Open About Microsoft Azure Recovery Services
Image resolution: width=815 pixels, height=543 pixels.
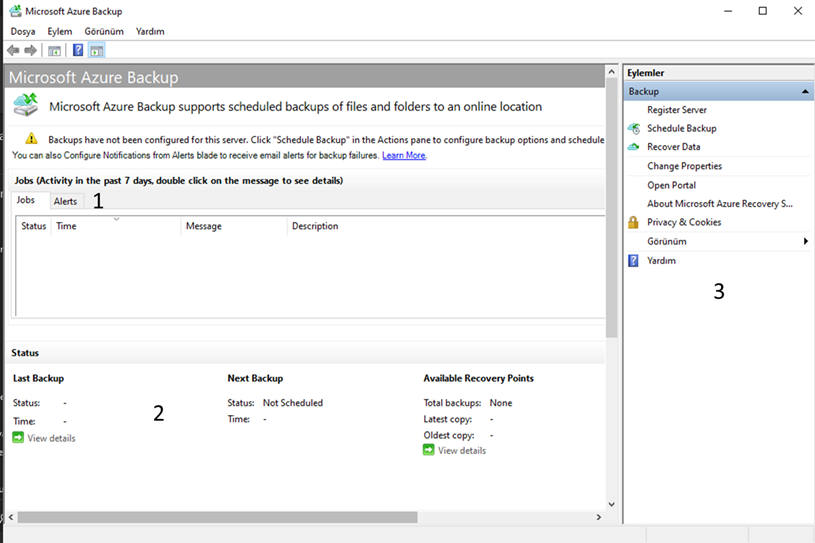click(720, 204)
